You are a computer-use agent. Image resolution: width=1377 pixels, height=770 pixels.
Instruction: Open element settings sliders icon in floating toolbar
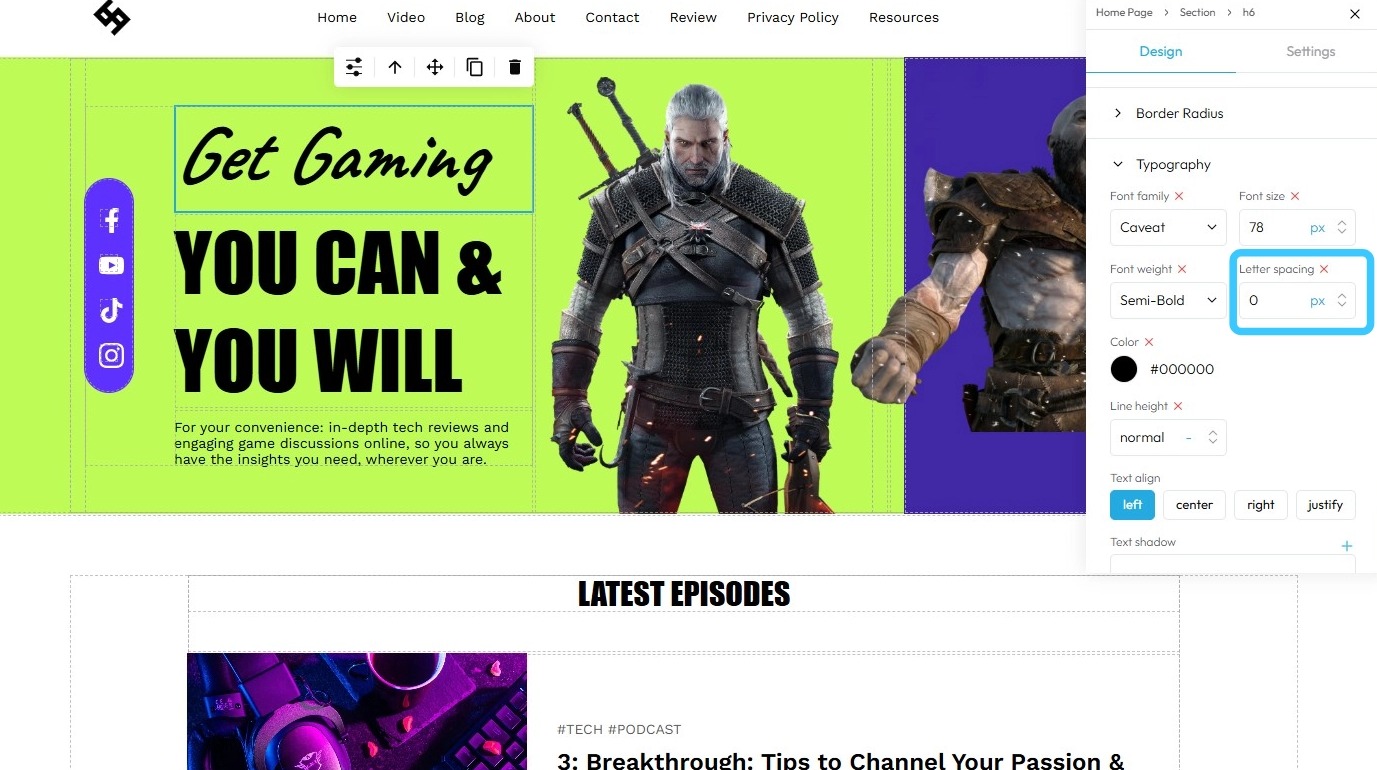click(354, 67)
